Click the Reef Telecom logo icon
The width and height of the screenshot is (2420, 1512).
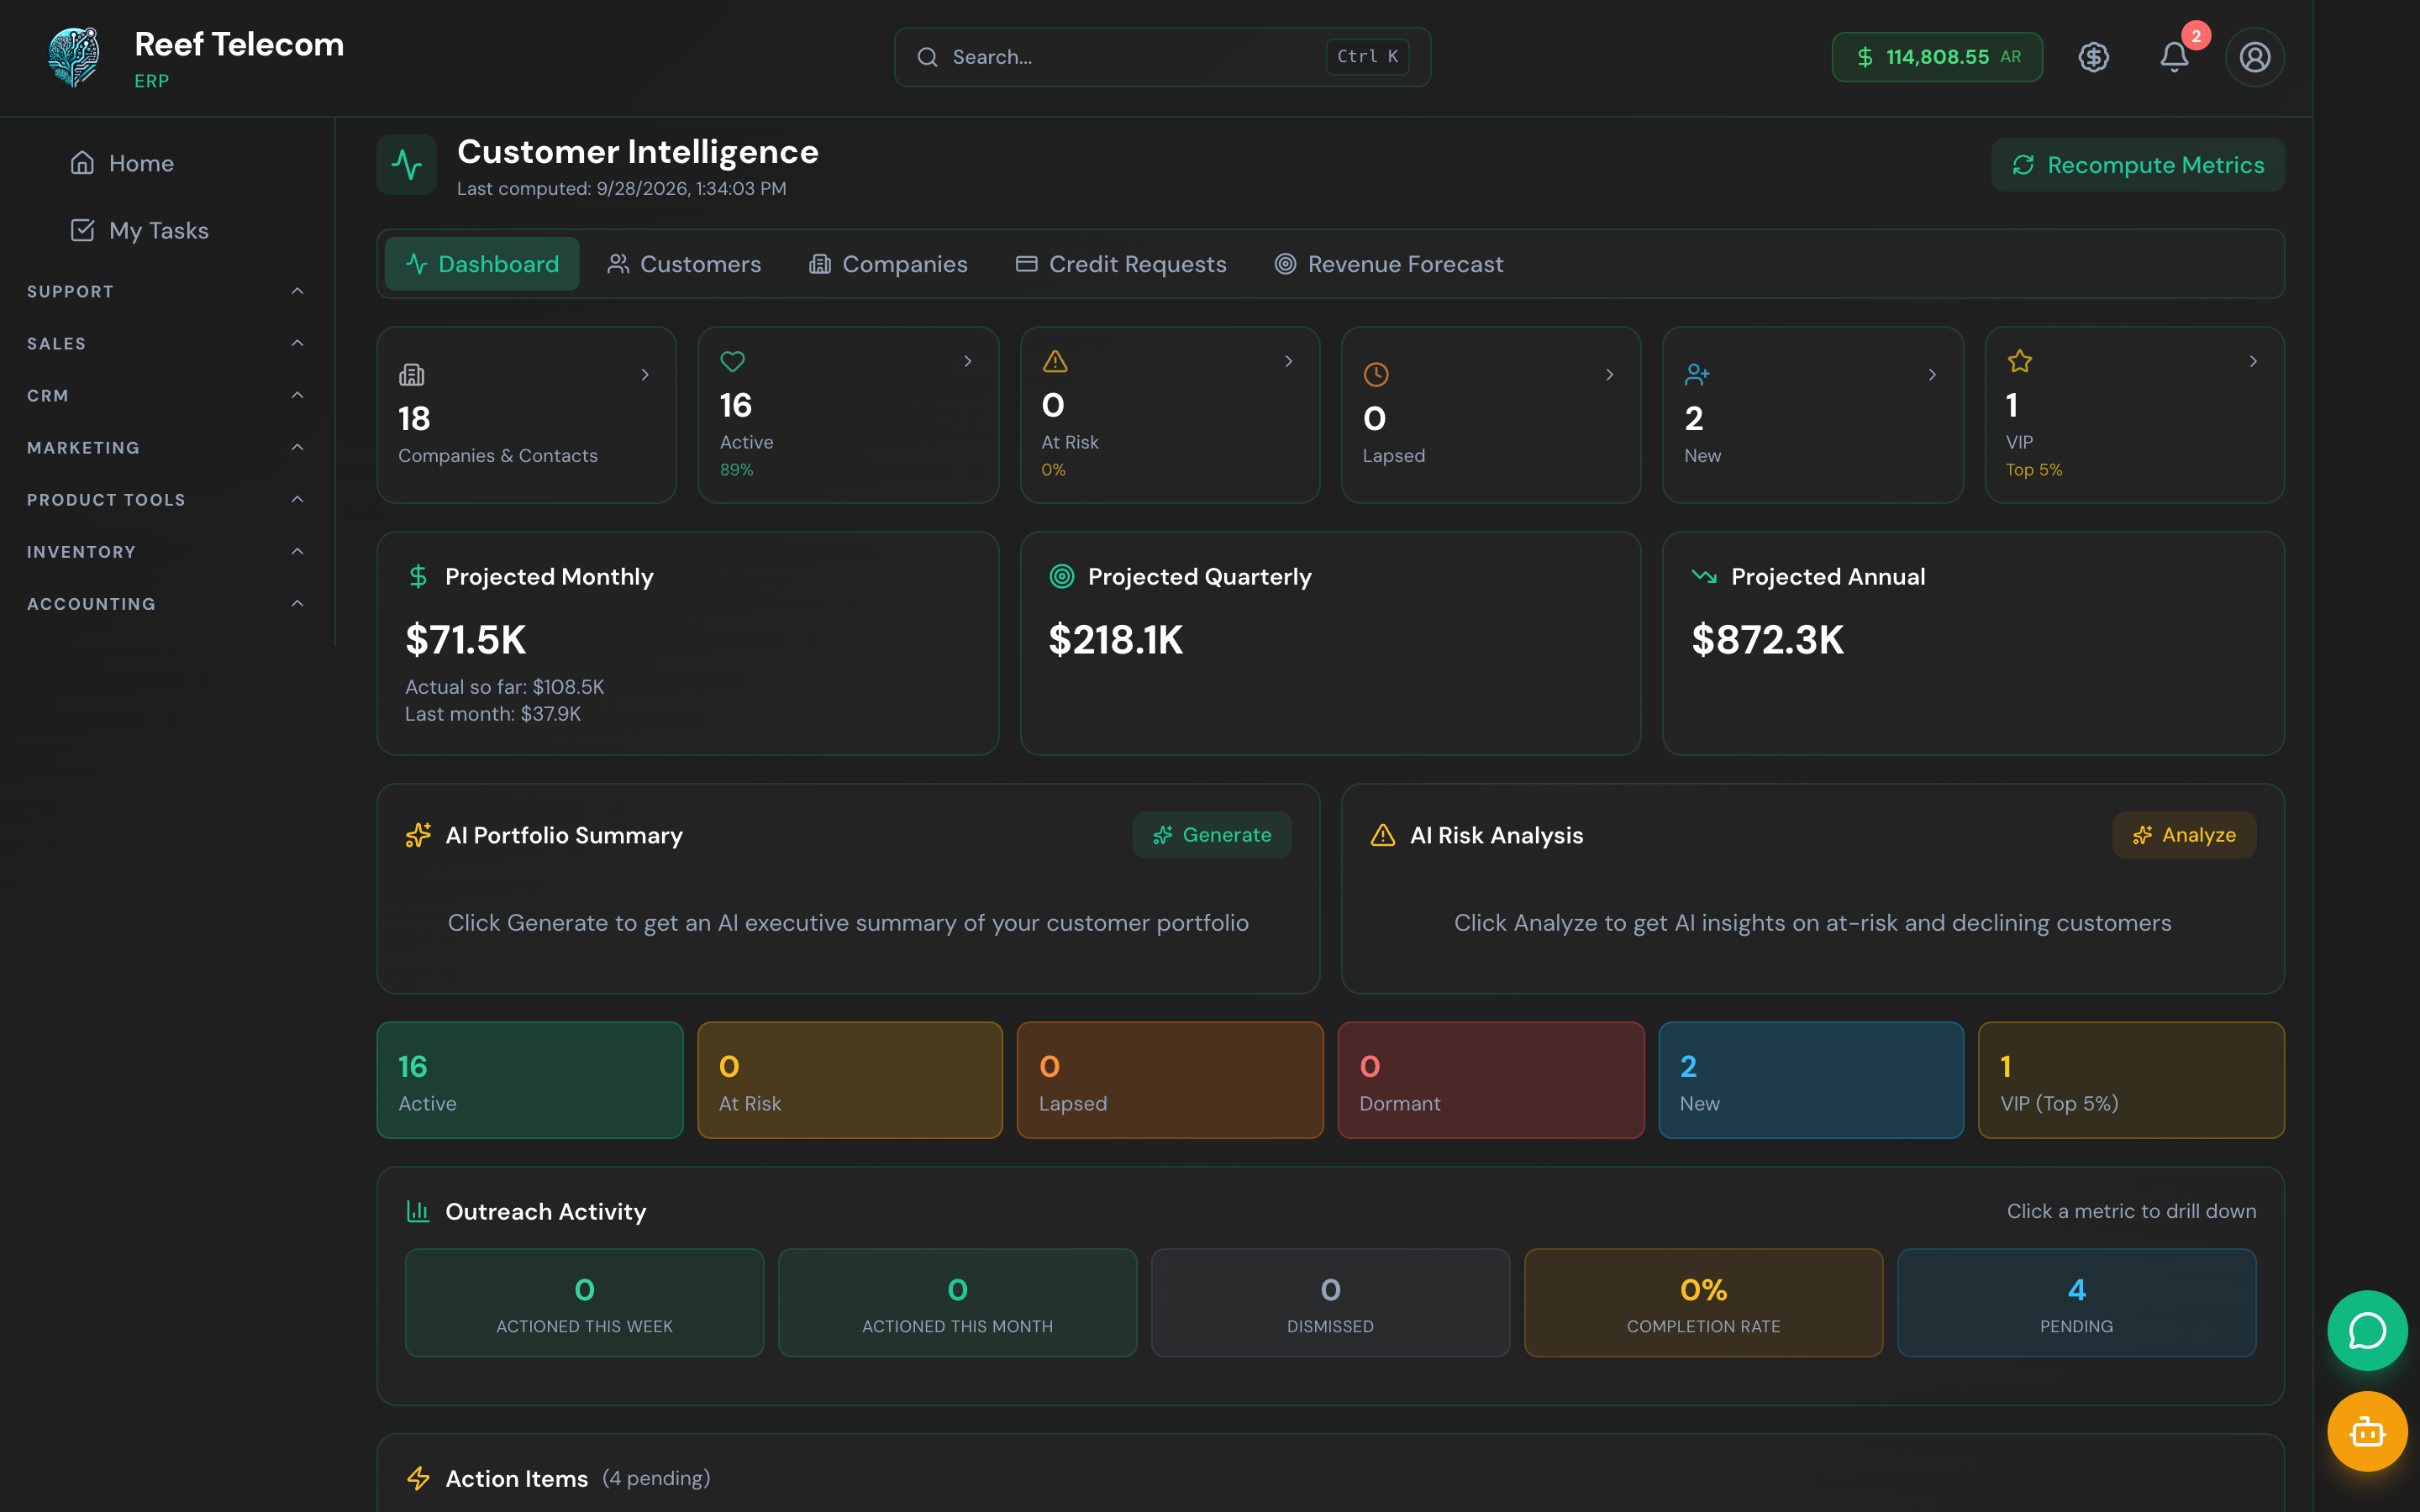[74, 57]
